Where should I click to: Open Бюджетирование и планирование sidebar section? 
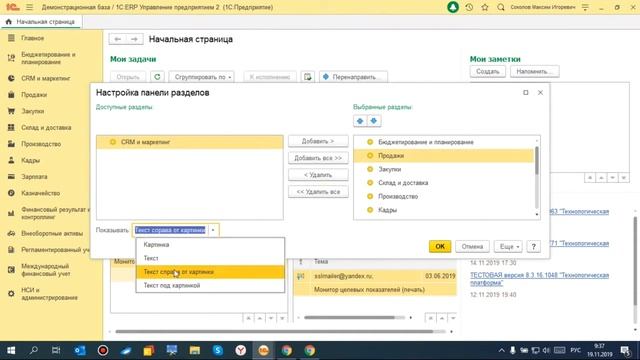(x=48, y=58)
